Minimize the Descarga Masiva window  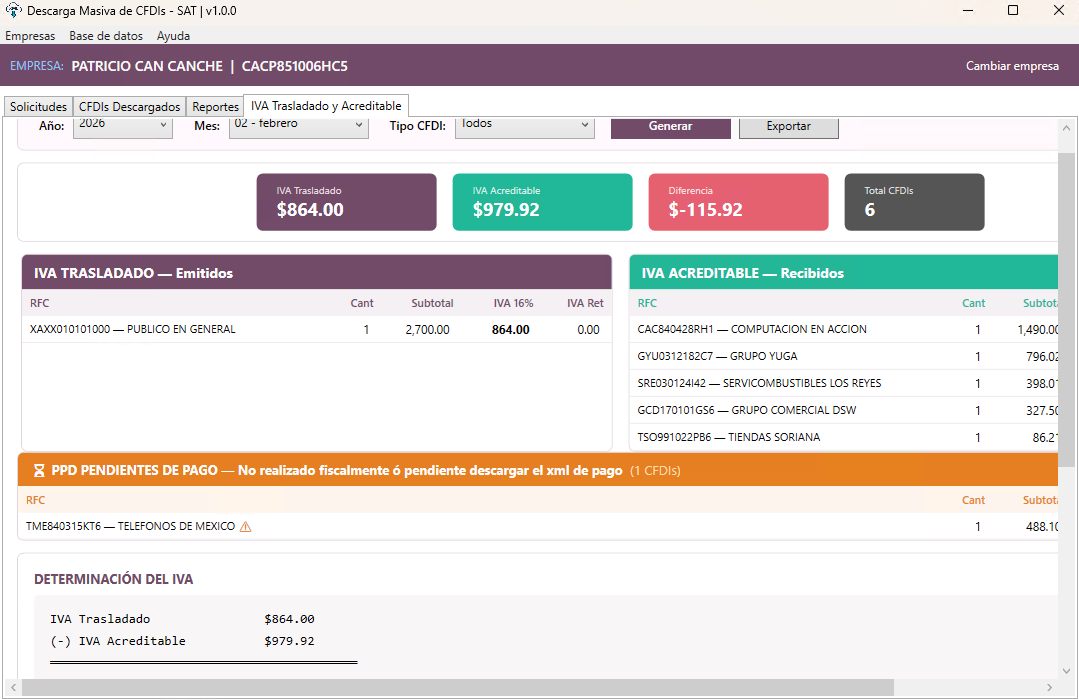968,10
